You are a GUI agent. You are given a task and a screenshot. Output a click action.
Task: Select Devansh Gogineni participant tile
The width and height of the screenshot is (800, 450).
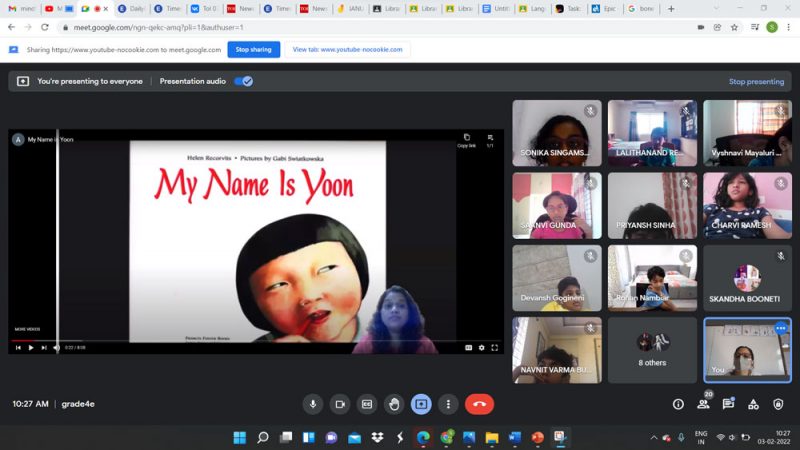point(557,278)
